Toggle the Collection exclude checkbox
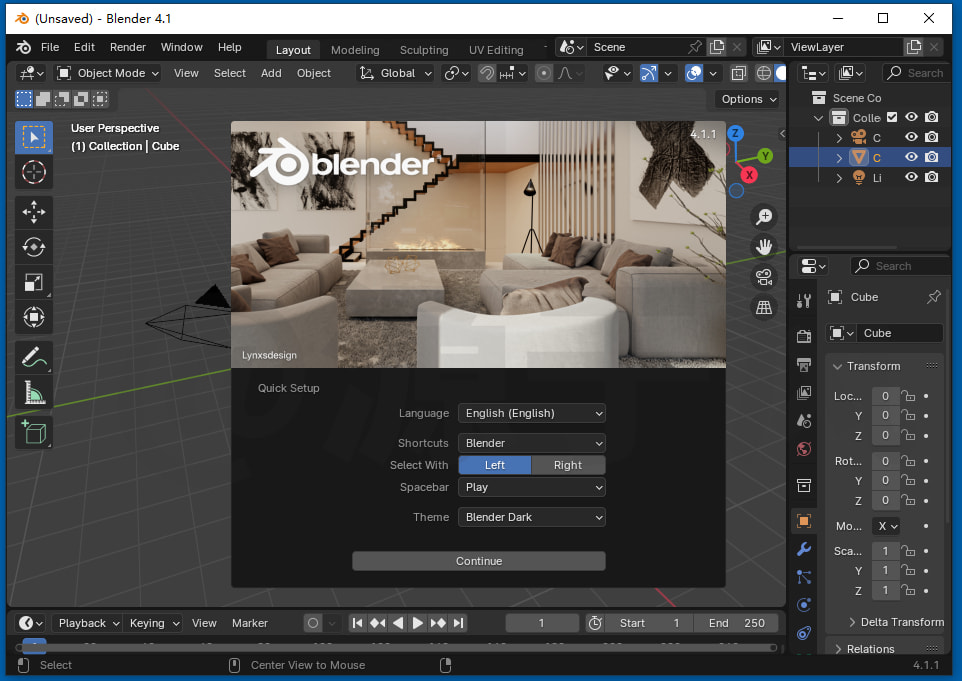Viewport: 962px width, 681px height. (892, 117)
